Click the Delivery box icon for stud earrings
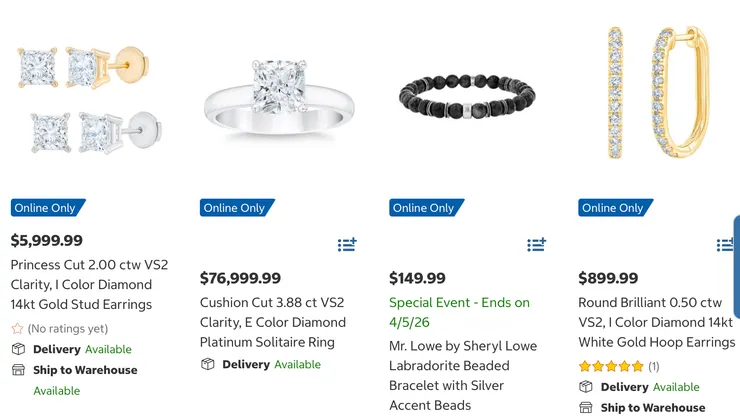The image size is (740, 418). click(x=18, y=349)
